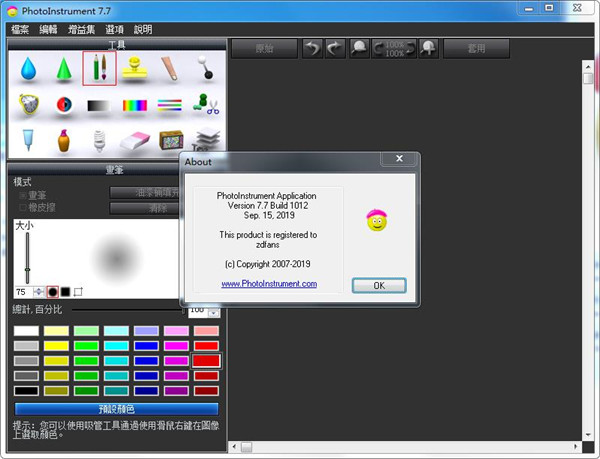600x459 pixels.
Task: Select the stacked layers tool
Action: point(207,140)
